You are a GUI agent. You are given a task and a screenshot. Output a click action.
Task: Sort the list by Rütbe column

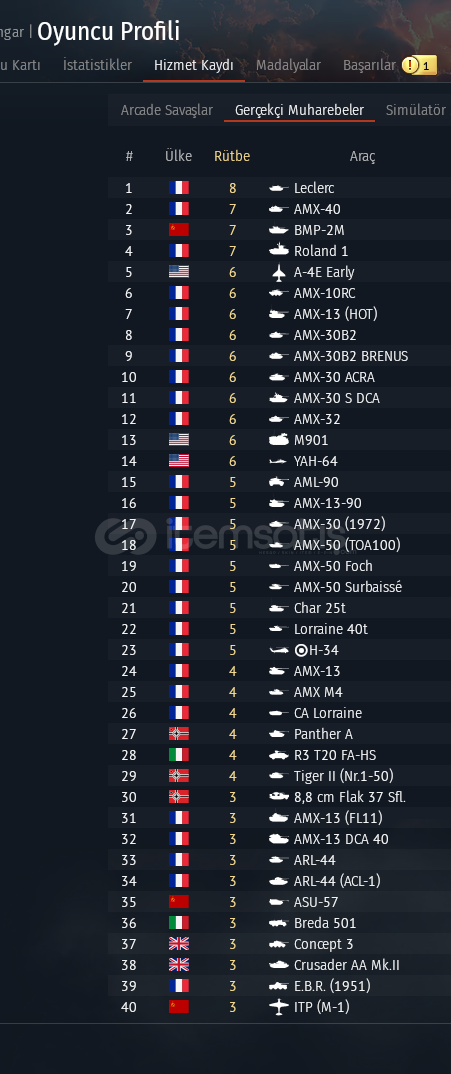click(x=232, y=156)
